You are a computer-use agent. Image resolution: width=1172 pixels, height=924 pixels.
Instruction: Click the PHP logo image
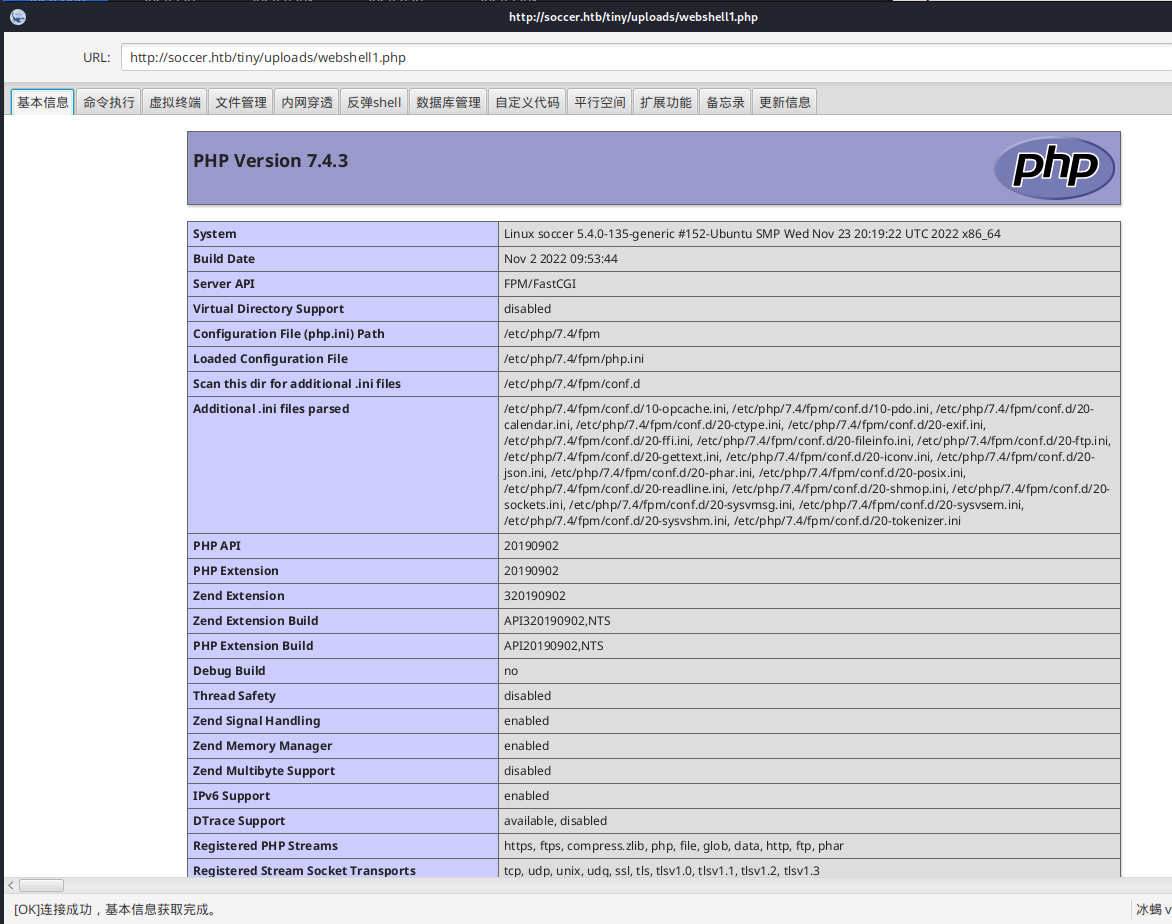(1053, 168)
